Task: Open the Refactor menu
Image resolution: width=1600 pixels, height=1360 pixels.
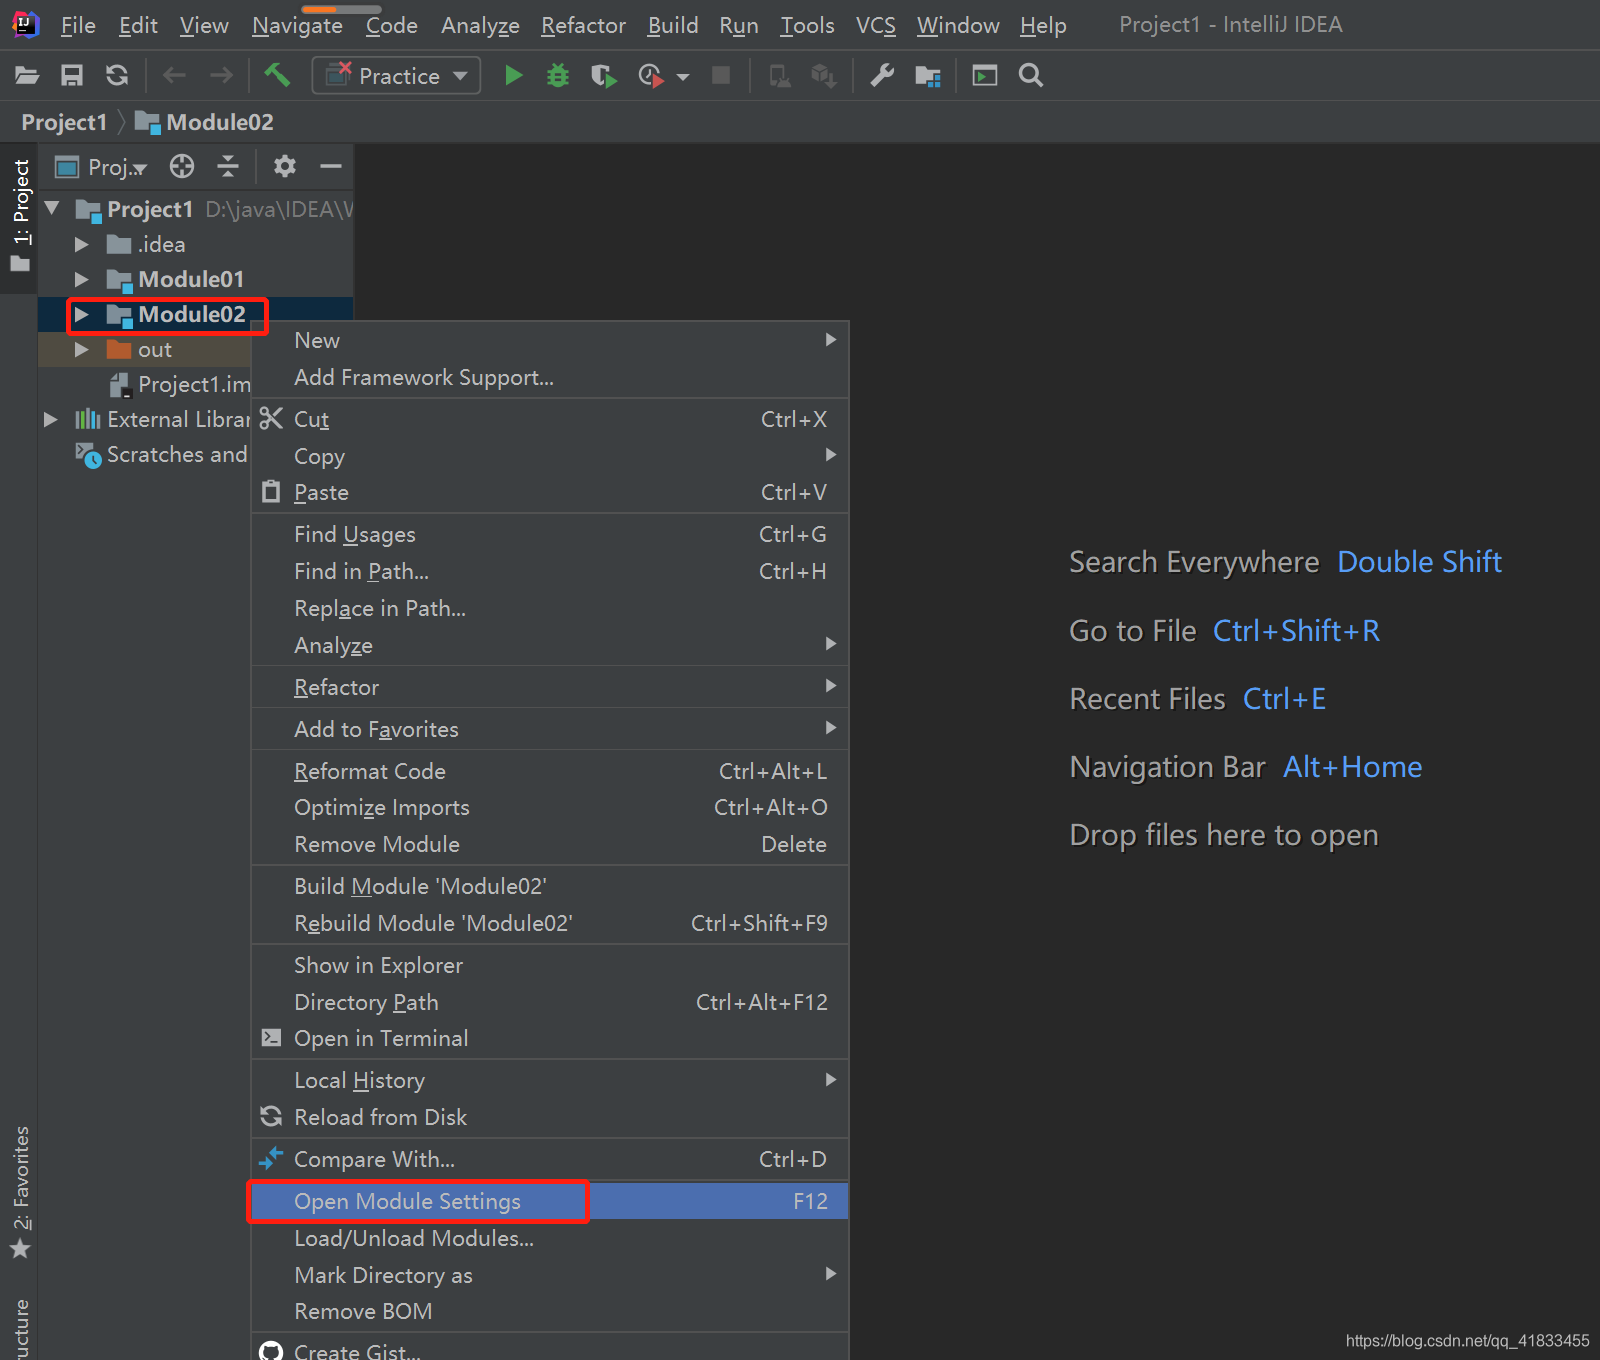Action: 583,25
